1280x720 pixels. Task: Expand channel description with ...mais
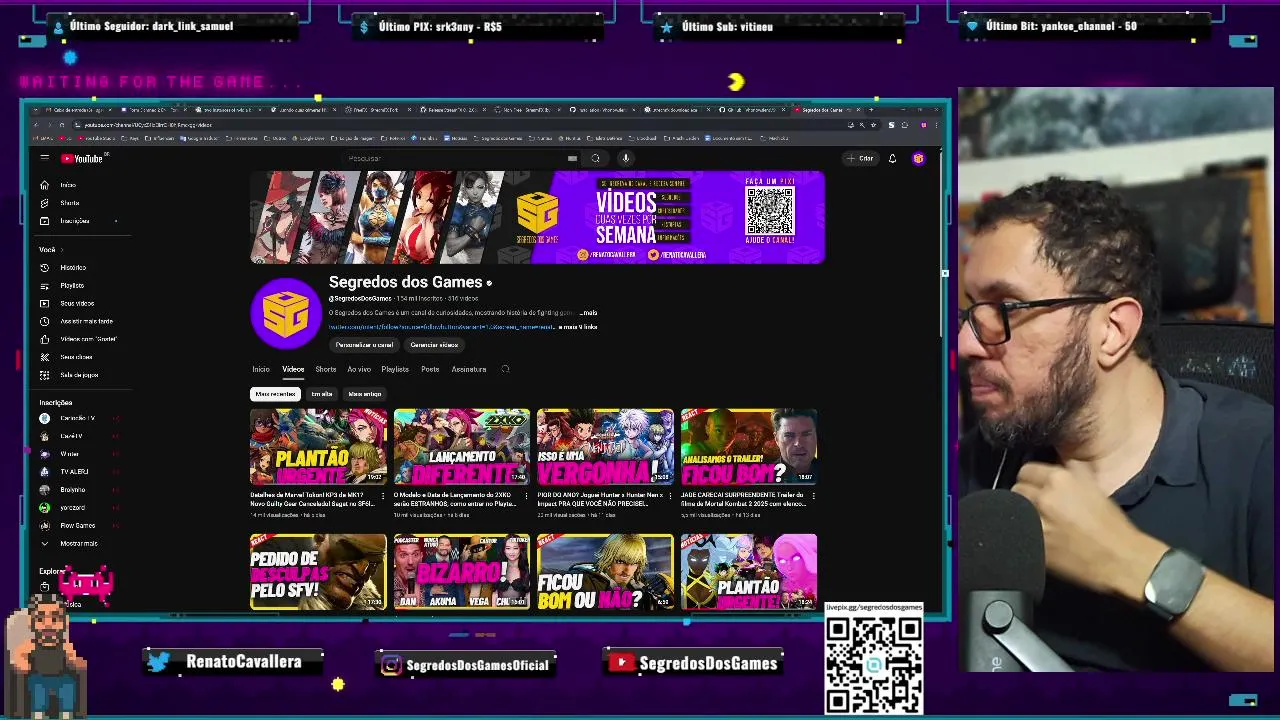(588, 313)
